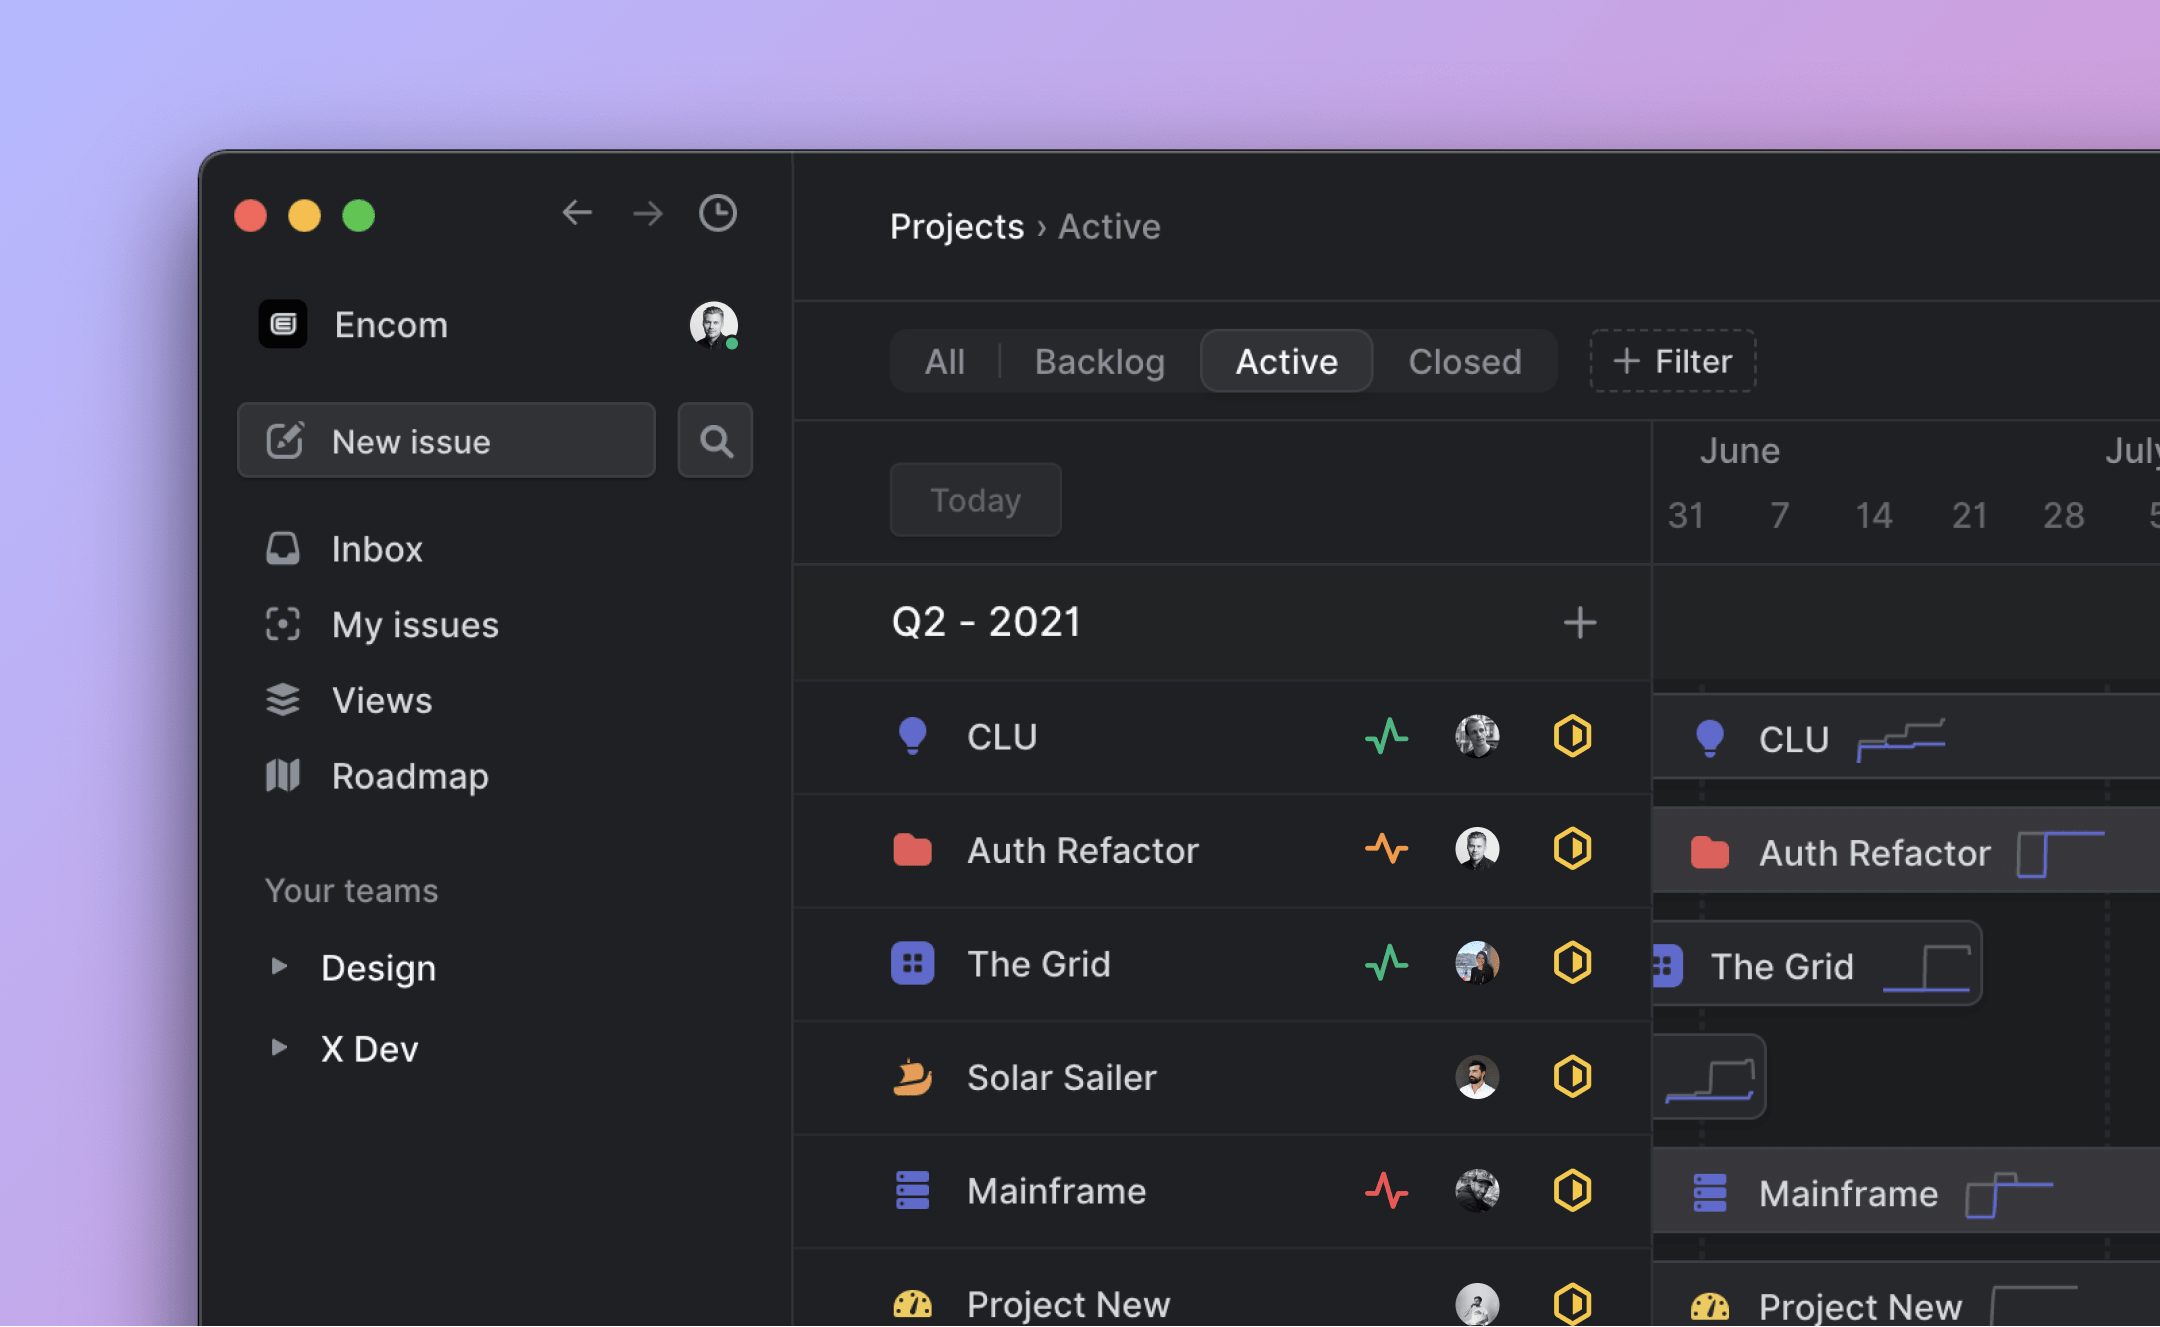The height and width of the screenshot is (1327, 2160).
Task: Click the Today button
Action: (x=975, y=500)
